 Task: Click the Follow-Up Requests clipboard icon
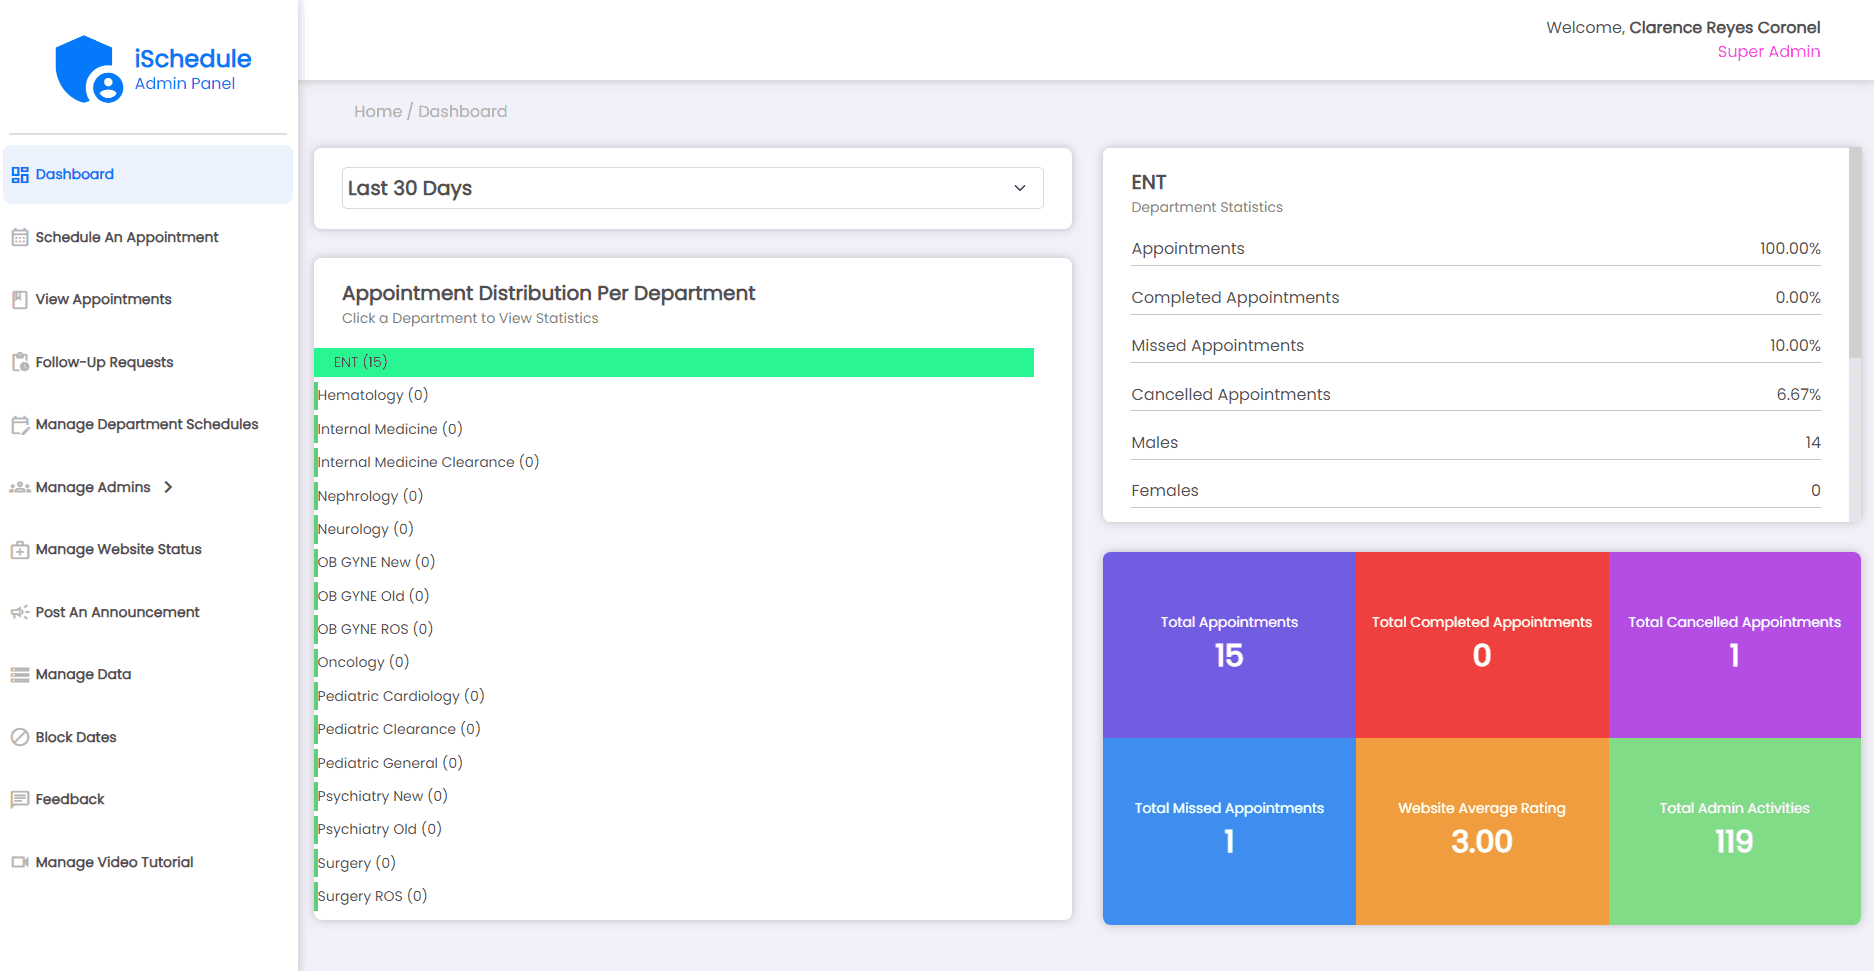(20, 362)
